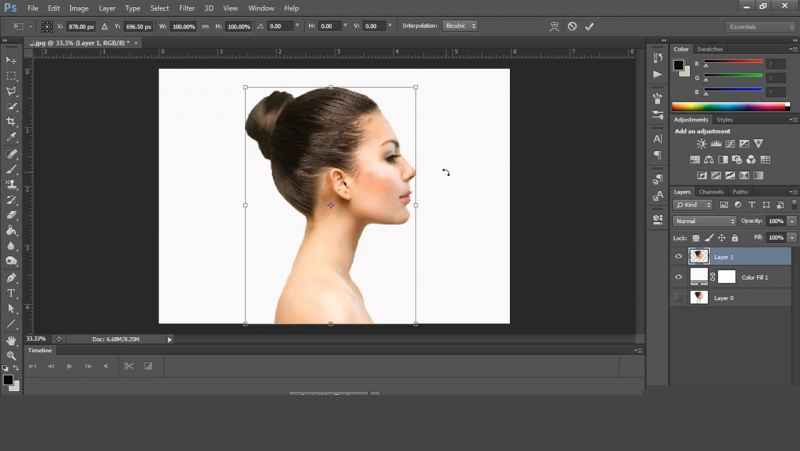
Task: Select the Horizontal Type tool
Action: (x=11, y=293)
